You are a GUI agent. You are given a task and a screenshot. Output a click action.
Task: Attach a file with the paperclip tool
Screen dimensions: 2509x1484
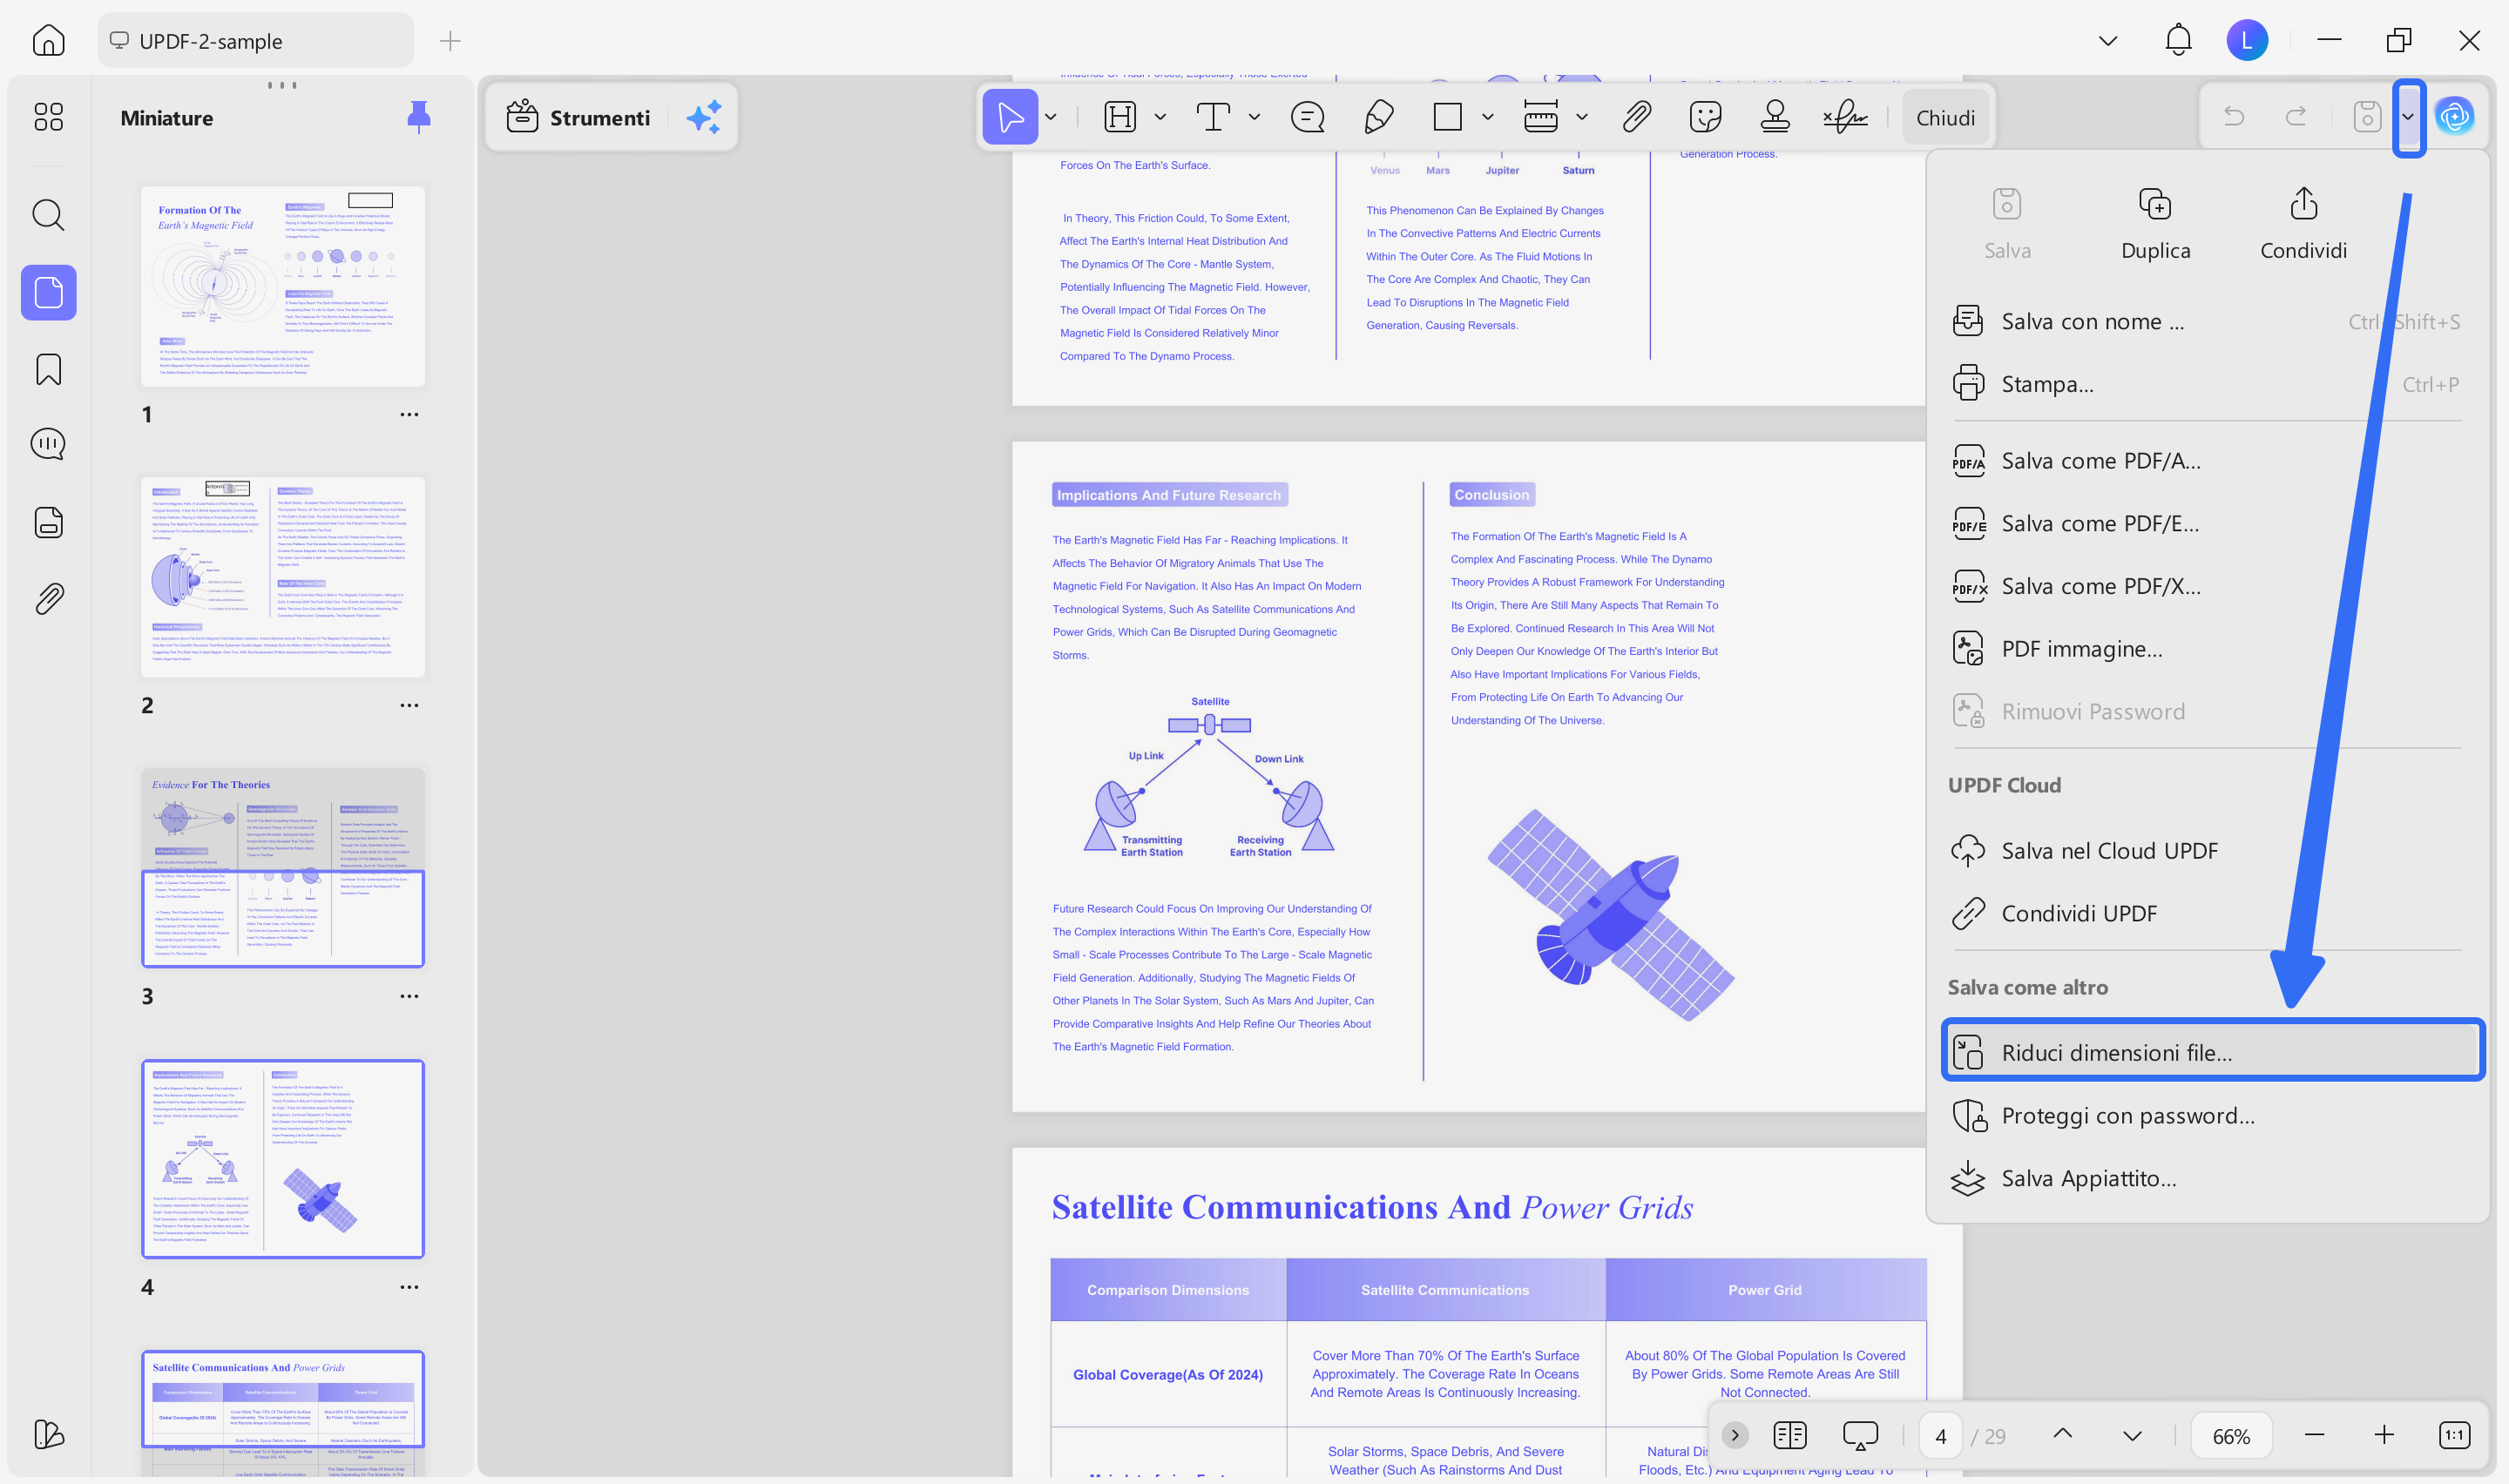coord(1636,117)
